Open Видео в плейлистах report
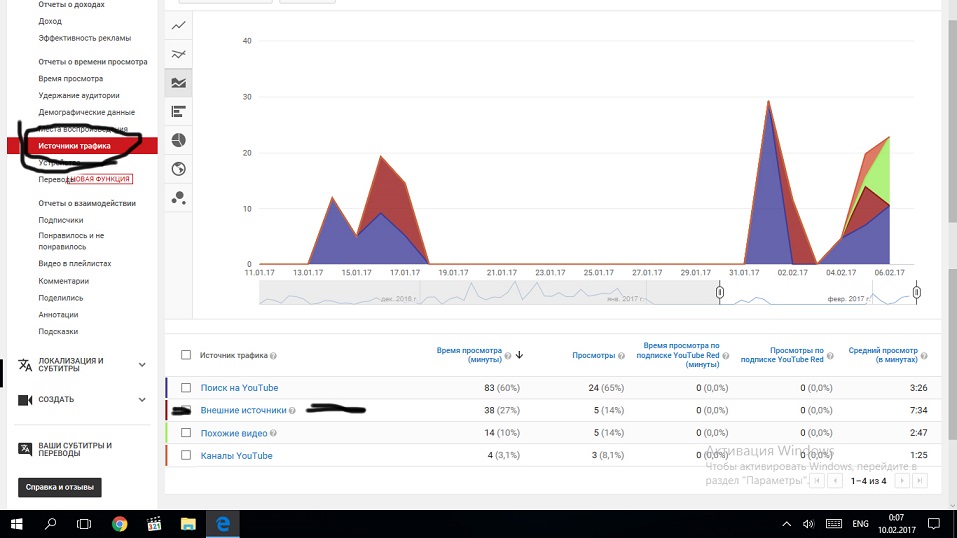Image resolution: width=957 pixels, height=538 pixels. pyautogui.click(x=74, y=264)
